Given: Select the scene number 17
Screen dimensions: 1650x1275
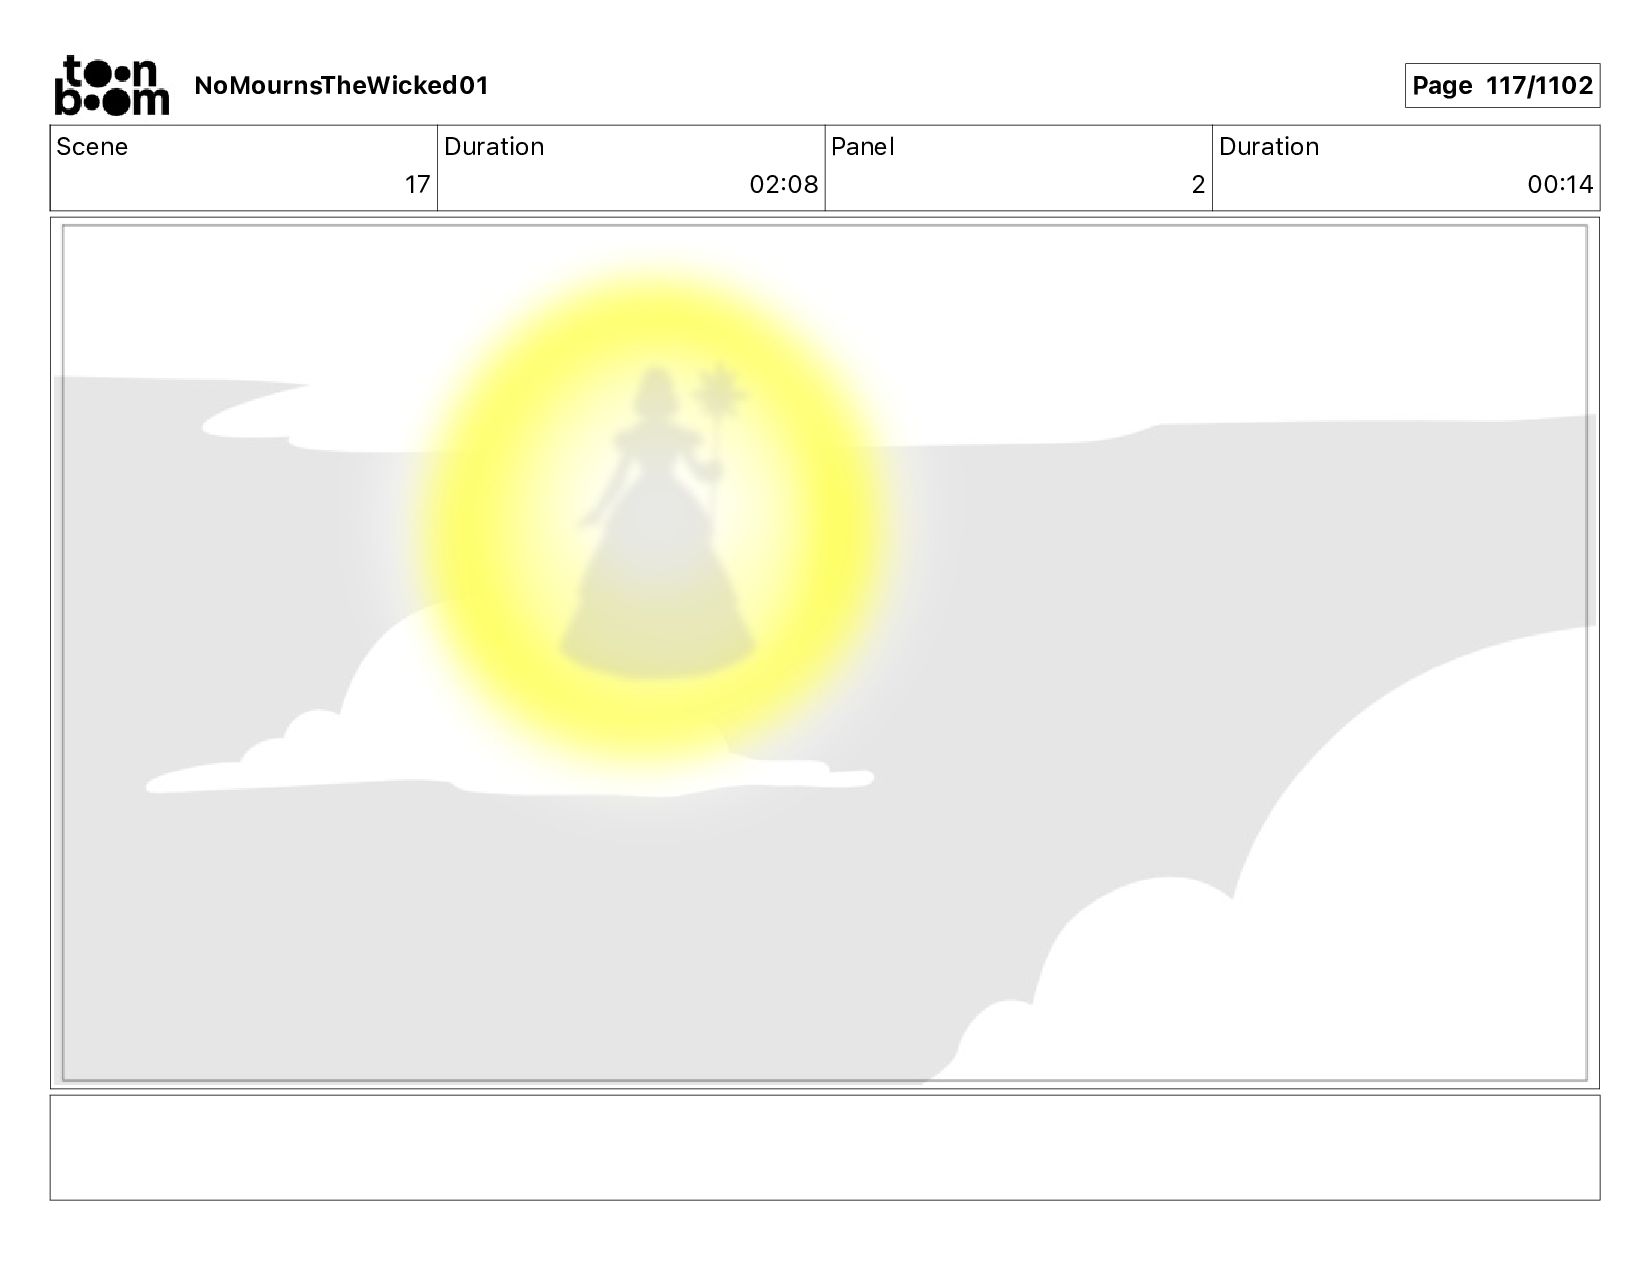Looking at the screenshot, I should click(417, 185).
